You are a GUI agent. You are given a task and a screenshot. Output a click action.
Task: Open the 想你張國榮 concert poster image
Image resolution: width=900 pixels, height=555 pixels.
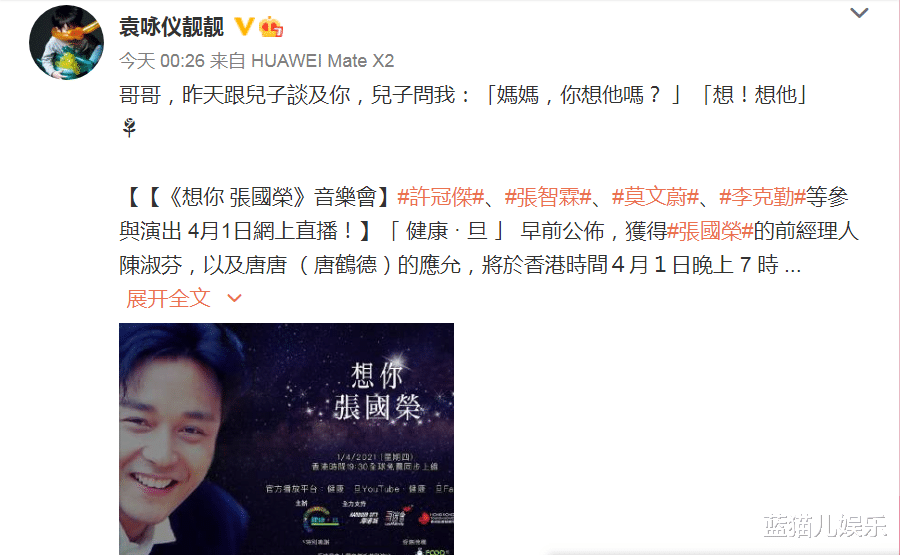286,439
